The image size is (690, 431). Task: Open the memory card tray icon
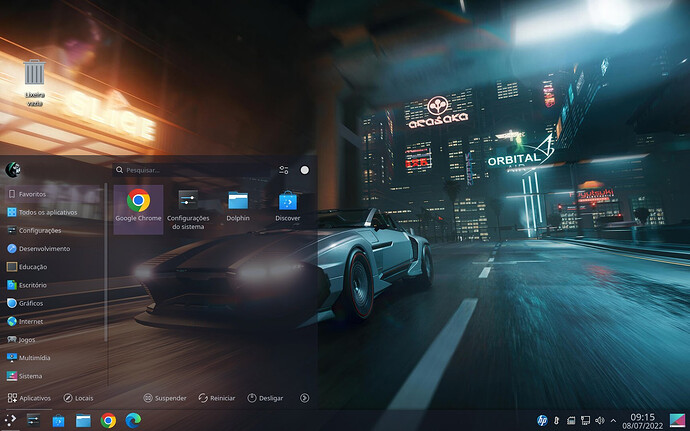pos(571,421)
